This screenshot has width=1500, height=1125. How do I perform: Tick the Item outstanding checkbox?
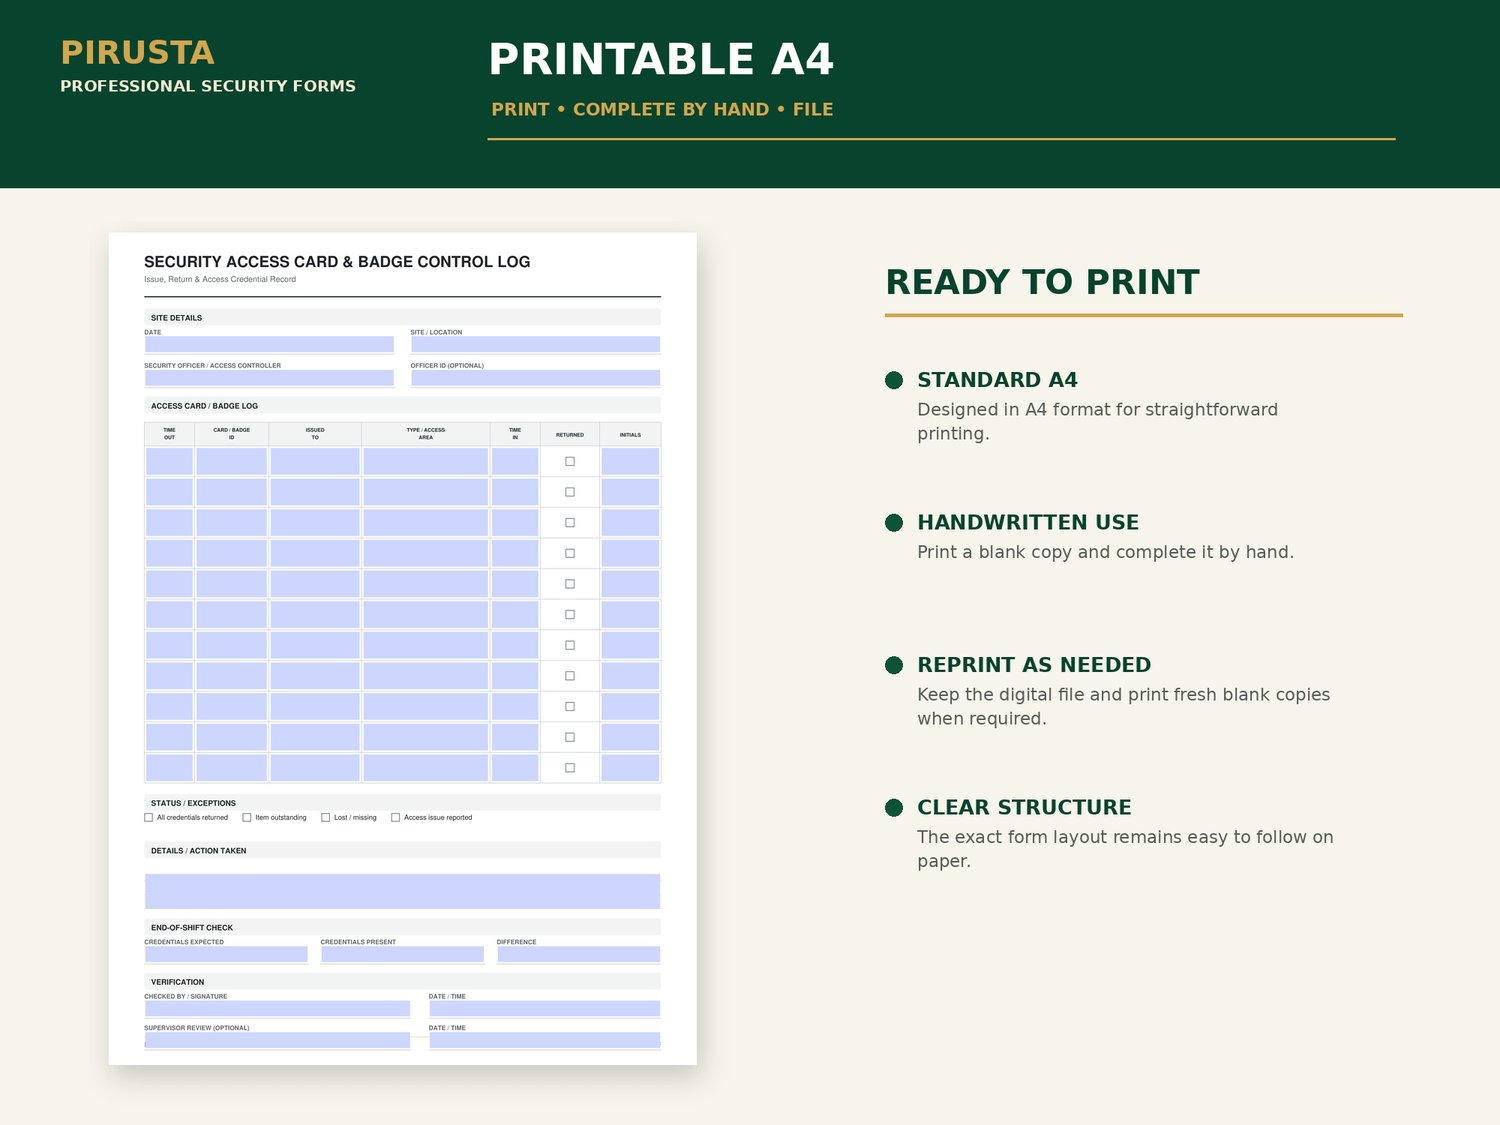[247, 818]
